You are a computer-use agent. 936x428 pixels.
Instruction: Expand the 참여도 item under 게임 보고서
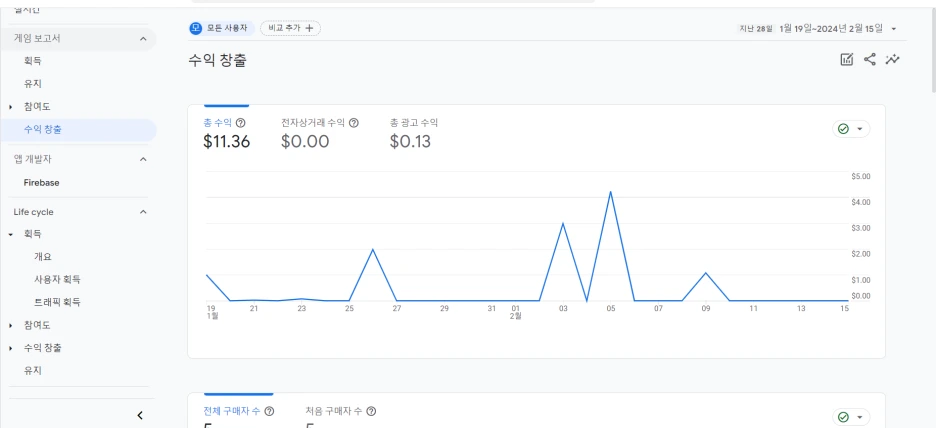pyautogui.click(x=11, y=106)
